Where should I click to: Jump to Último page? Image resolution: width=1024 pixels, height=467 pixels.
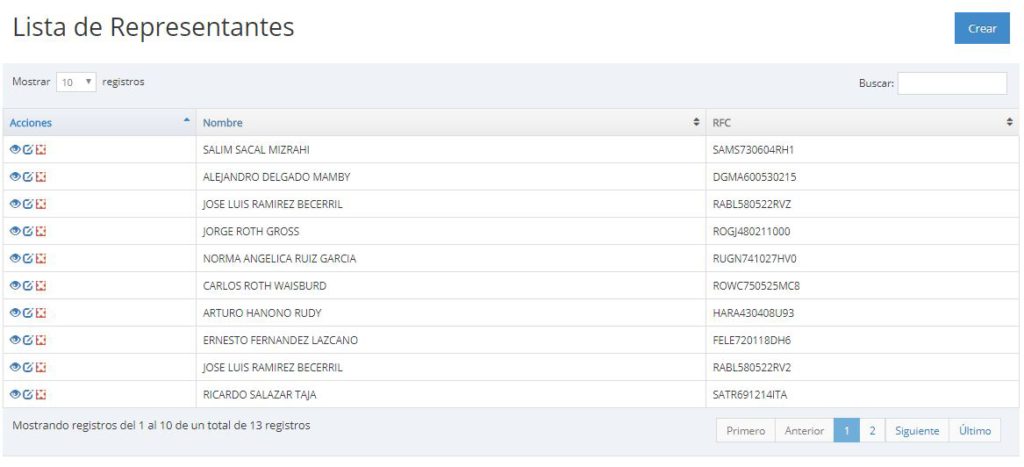[x=974, y=431]
